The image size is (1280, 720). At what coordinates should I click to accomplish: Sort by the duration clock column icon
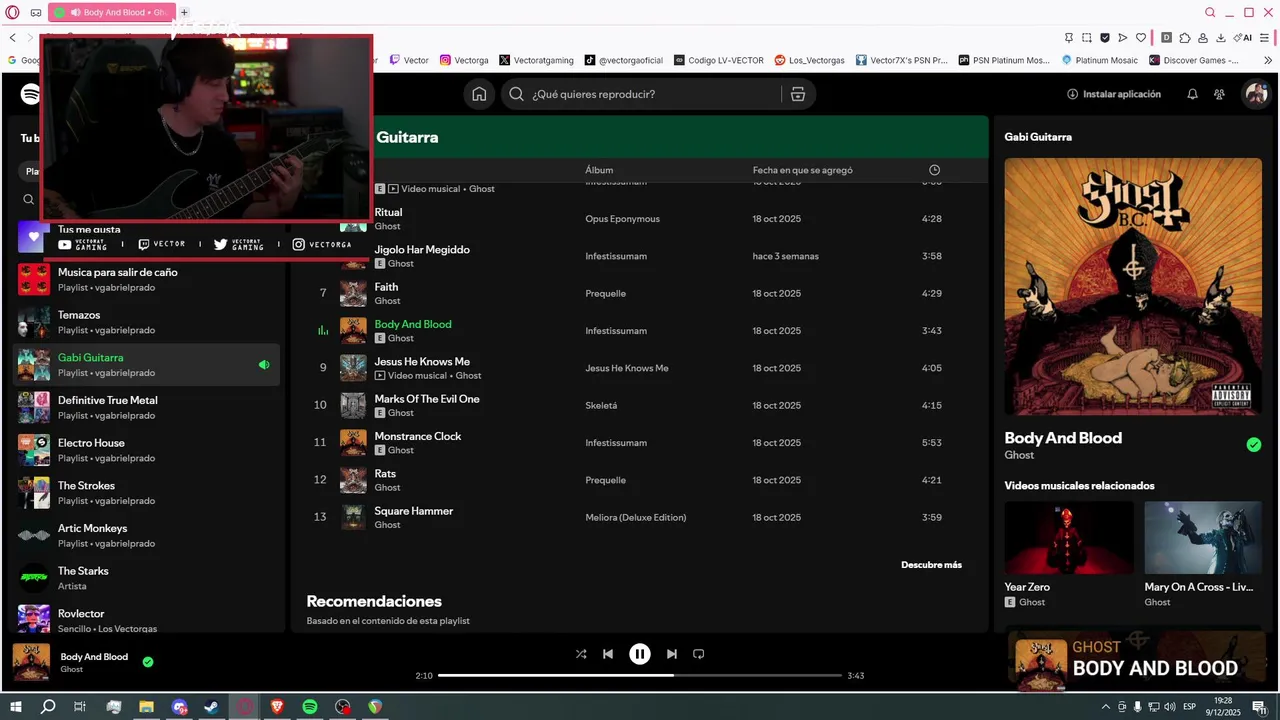pyautogui.click(x=934, y=170)
